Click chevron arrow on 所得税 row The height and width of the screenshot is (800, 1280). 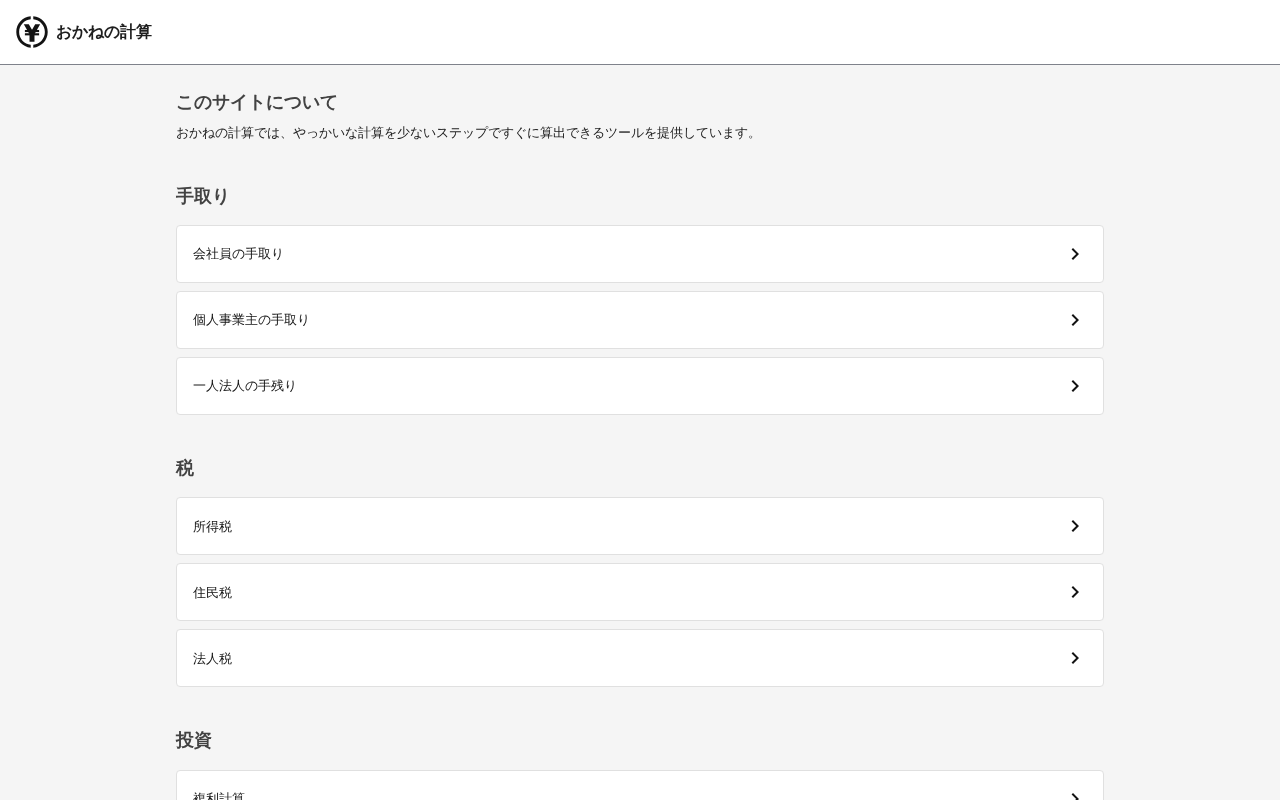point(1075,526)
